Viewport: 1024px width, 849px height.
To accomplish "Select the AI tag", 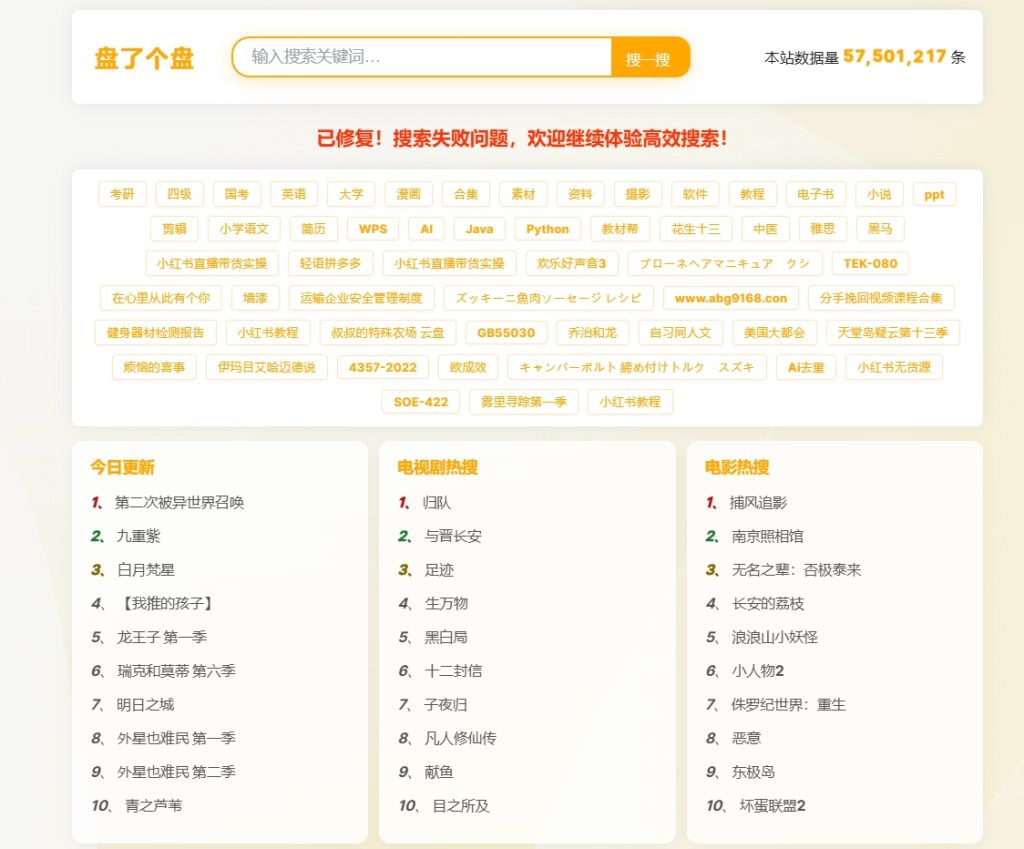I will click(x=426, y=228).
